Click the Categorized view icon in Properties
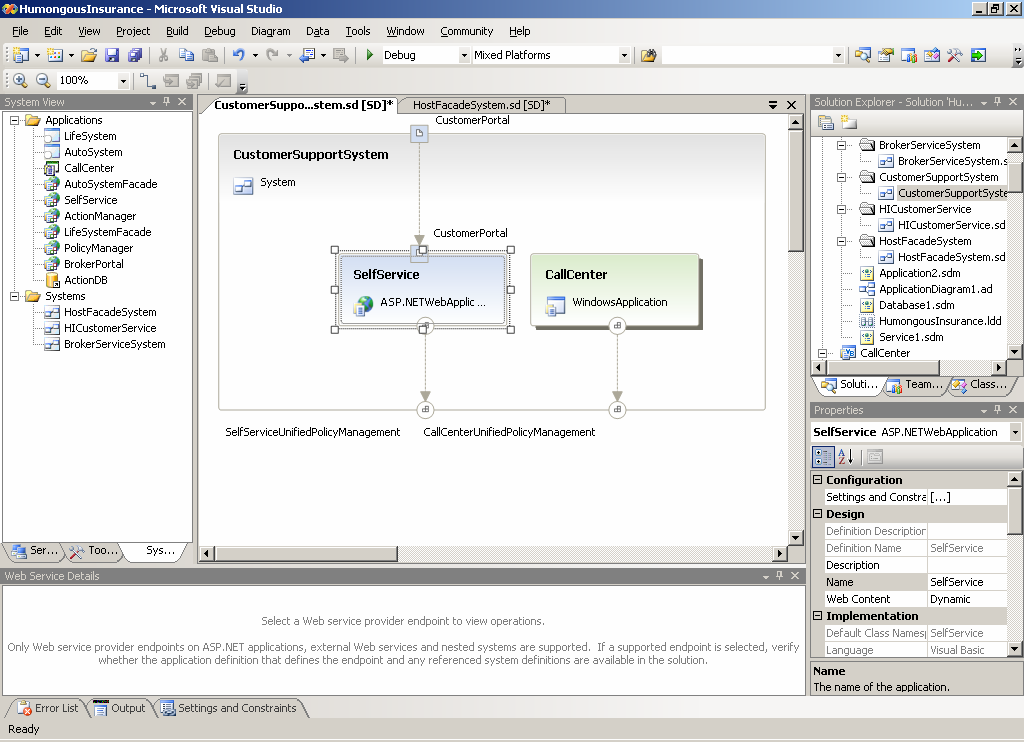 pos(823,457)
